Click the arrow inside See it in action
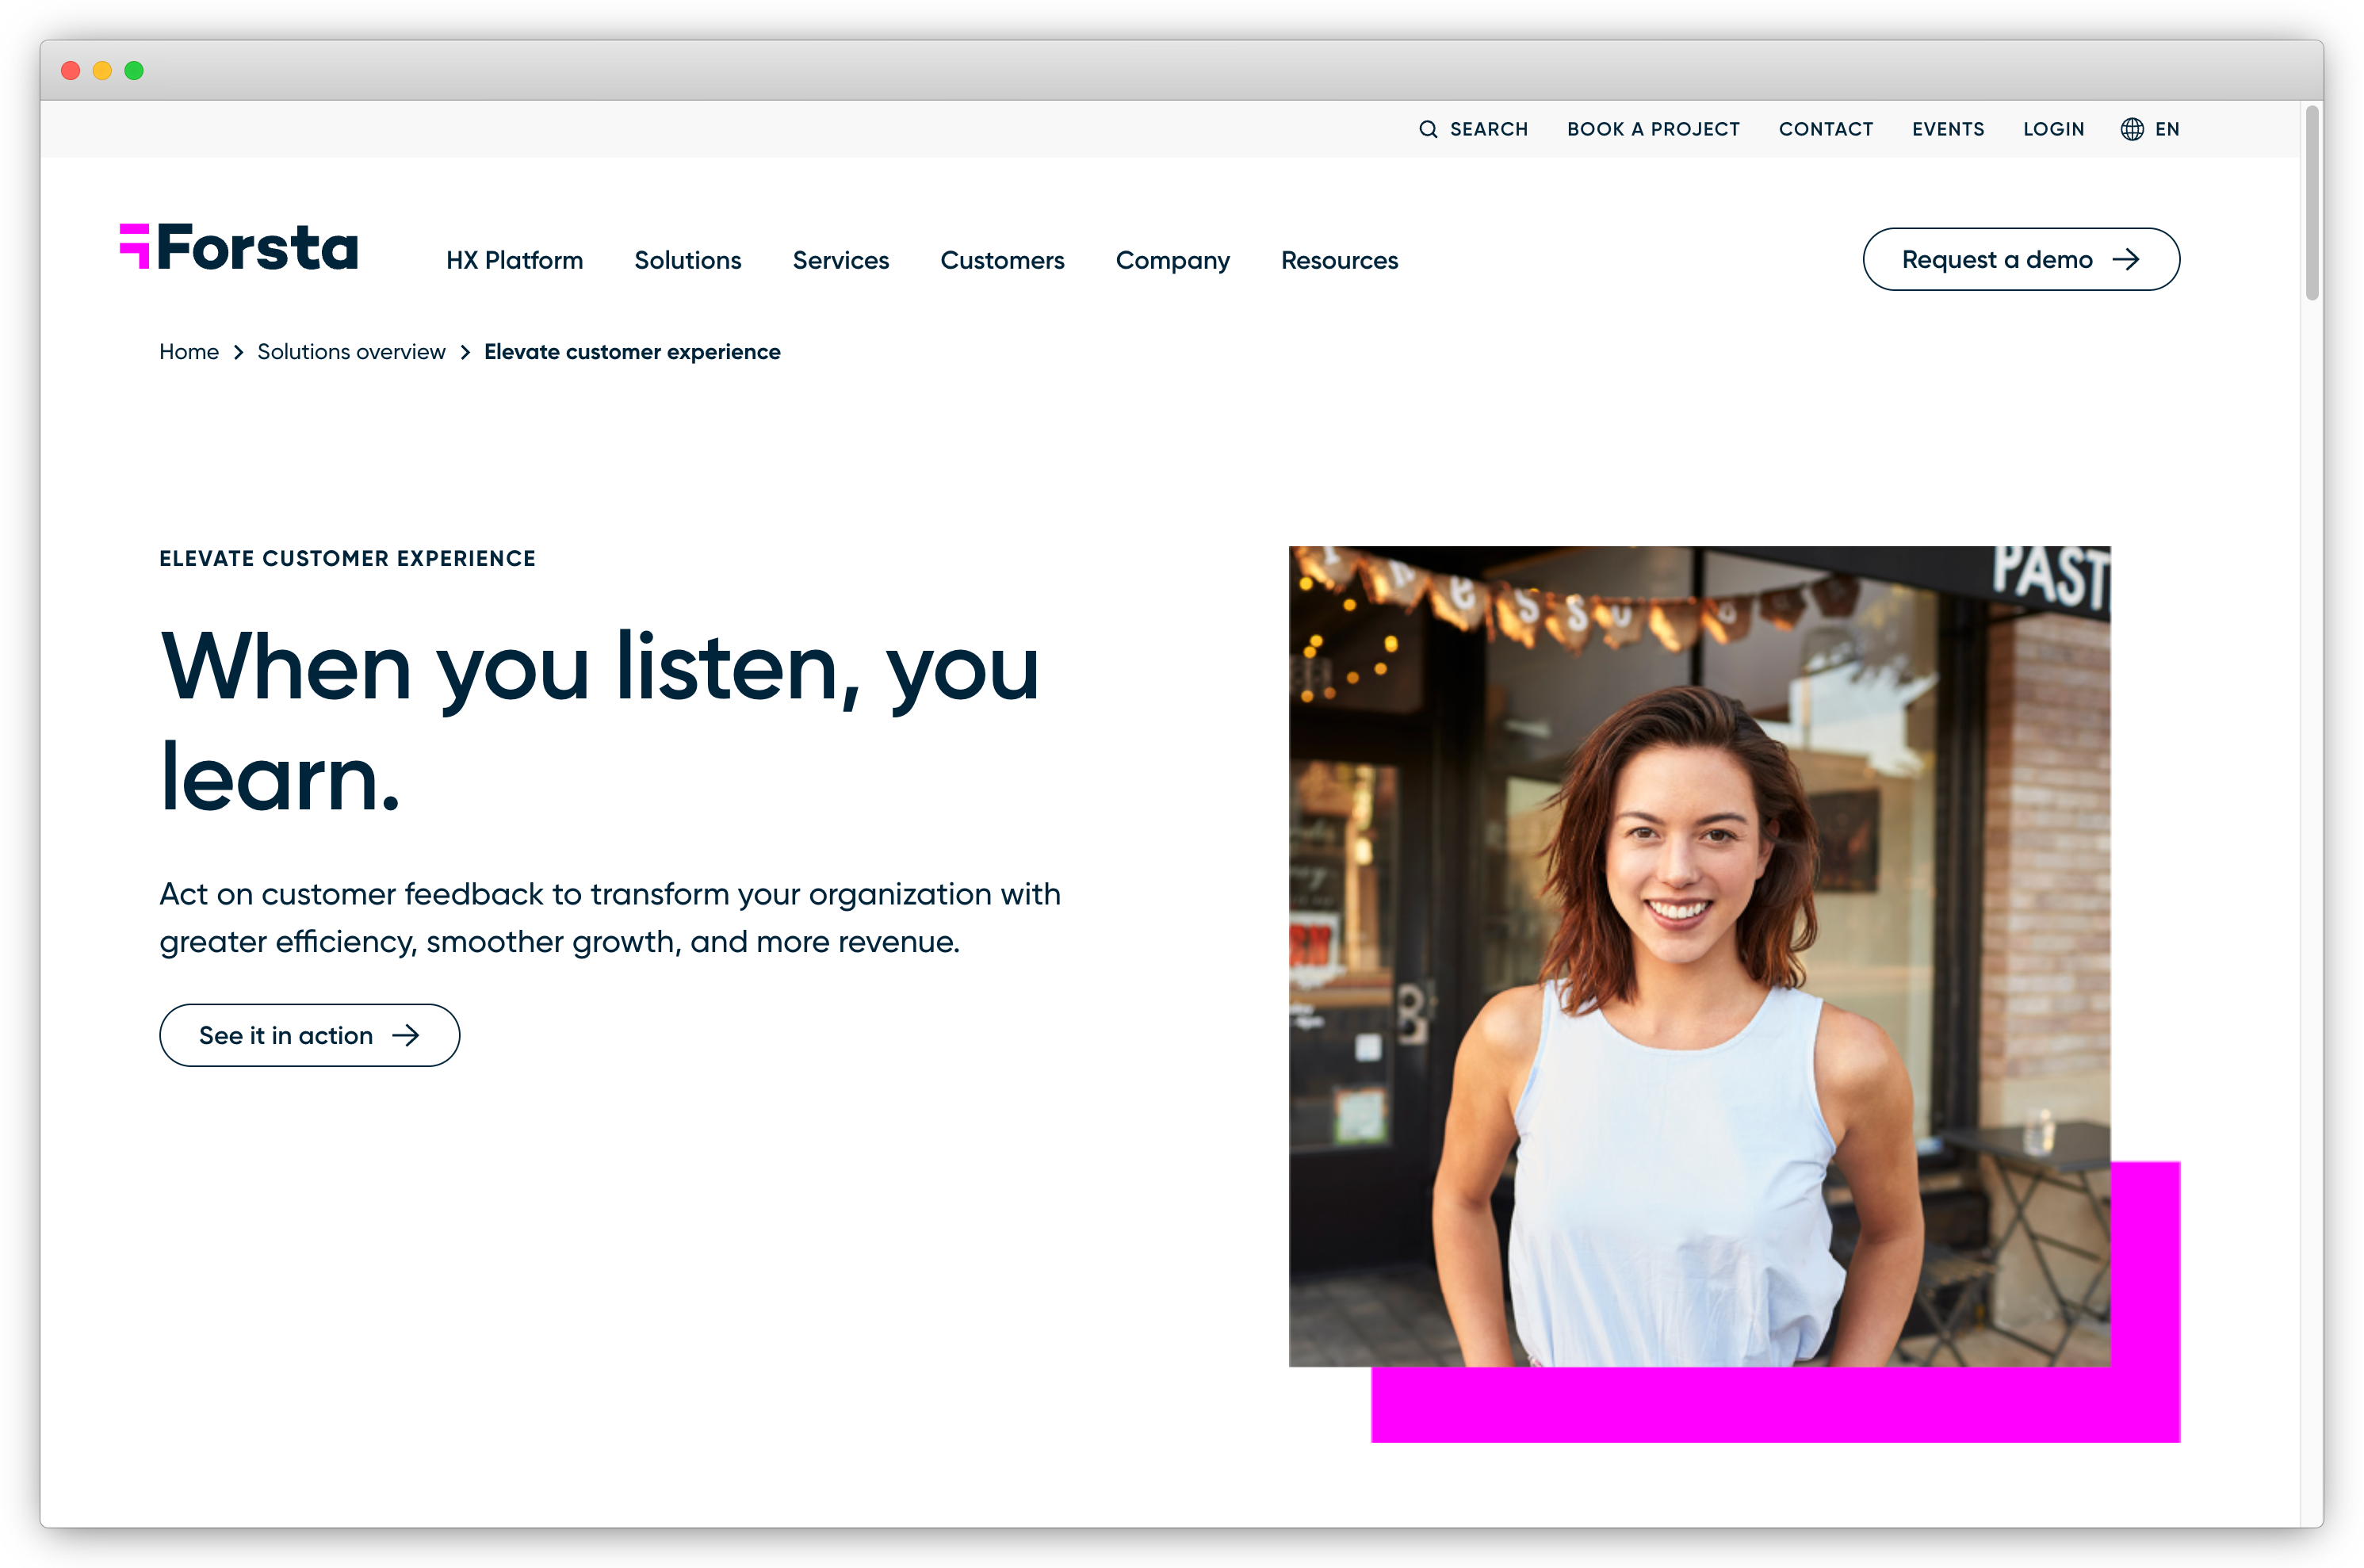 407,1035
